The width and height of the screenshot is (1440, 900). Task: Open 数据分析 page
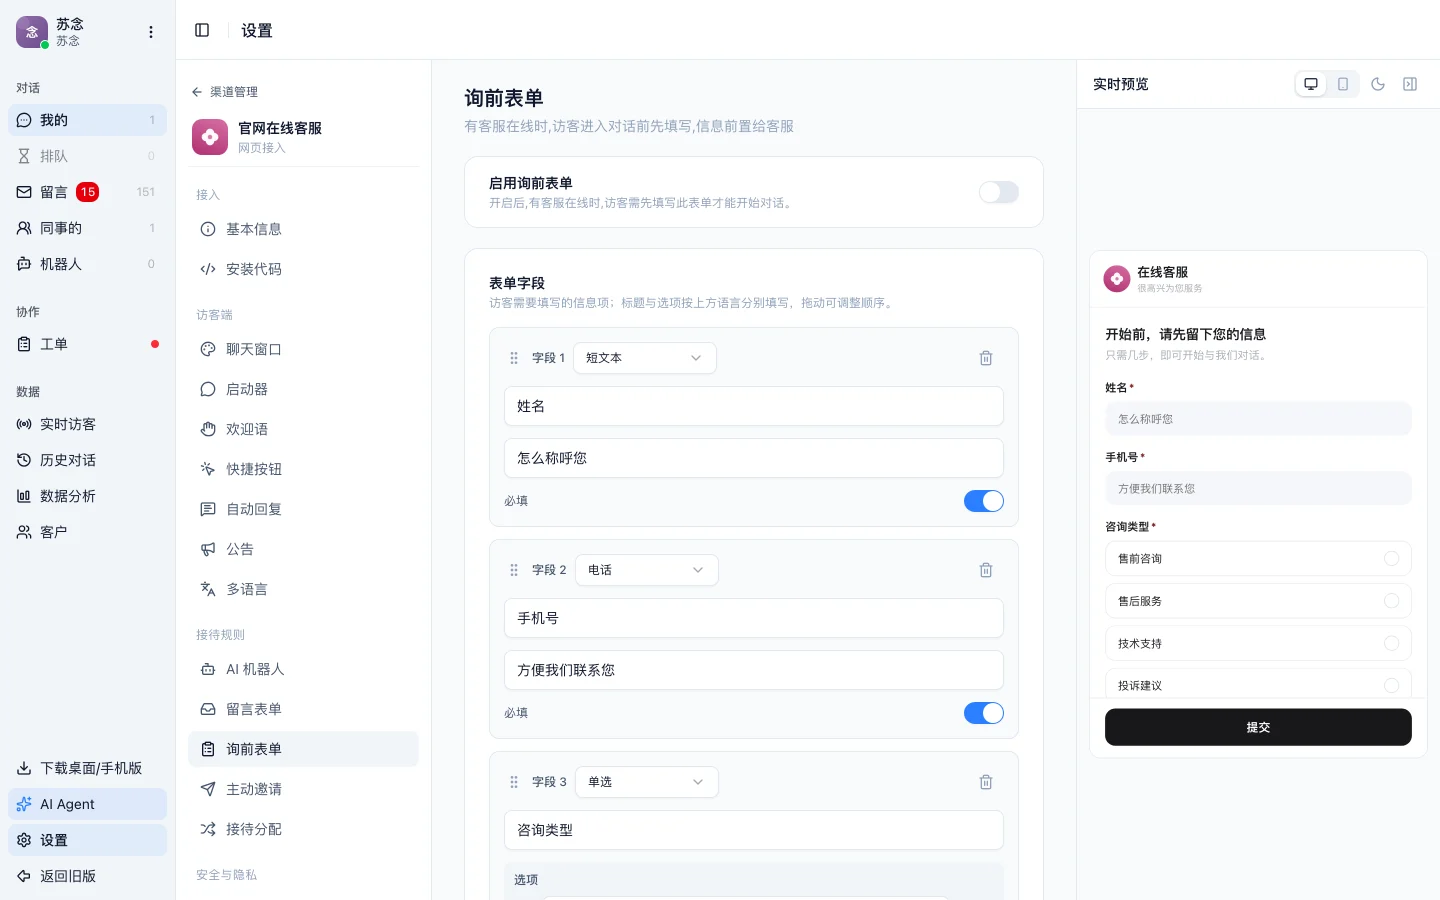87,496
